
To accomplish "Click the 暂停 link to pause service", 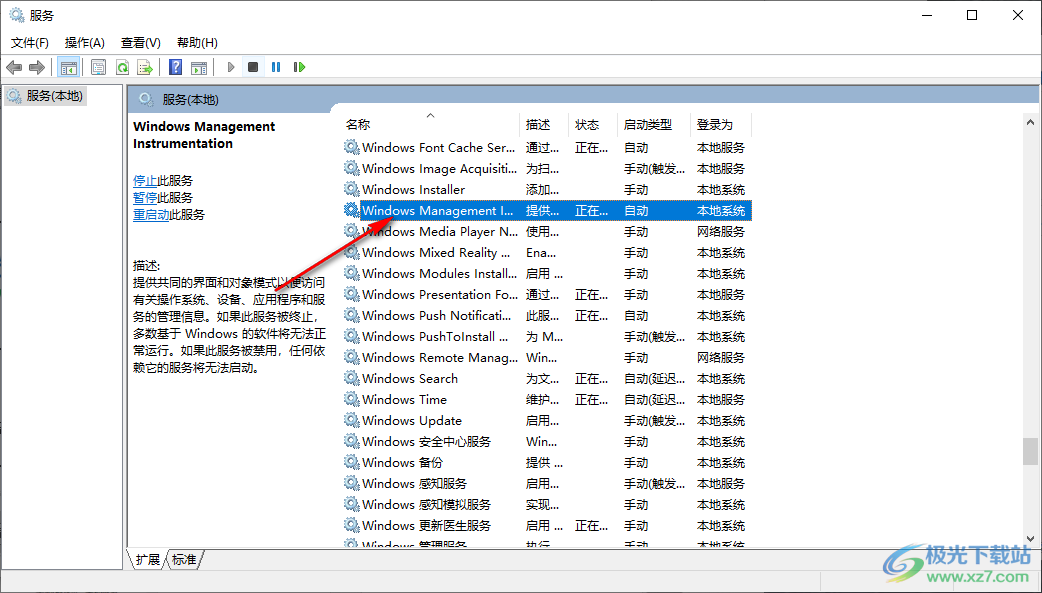I will click(x=145, y=197).
